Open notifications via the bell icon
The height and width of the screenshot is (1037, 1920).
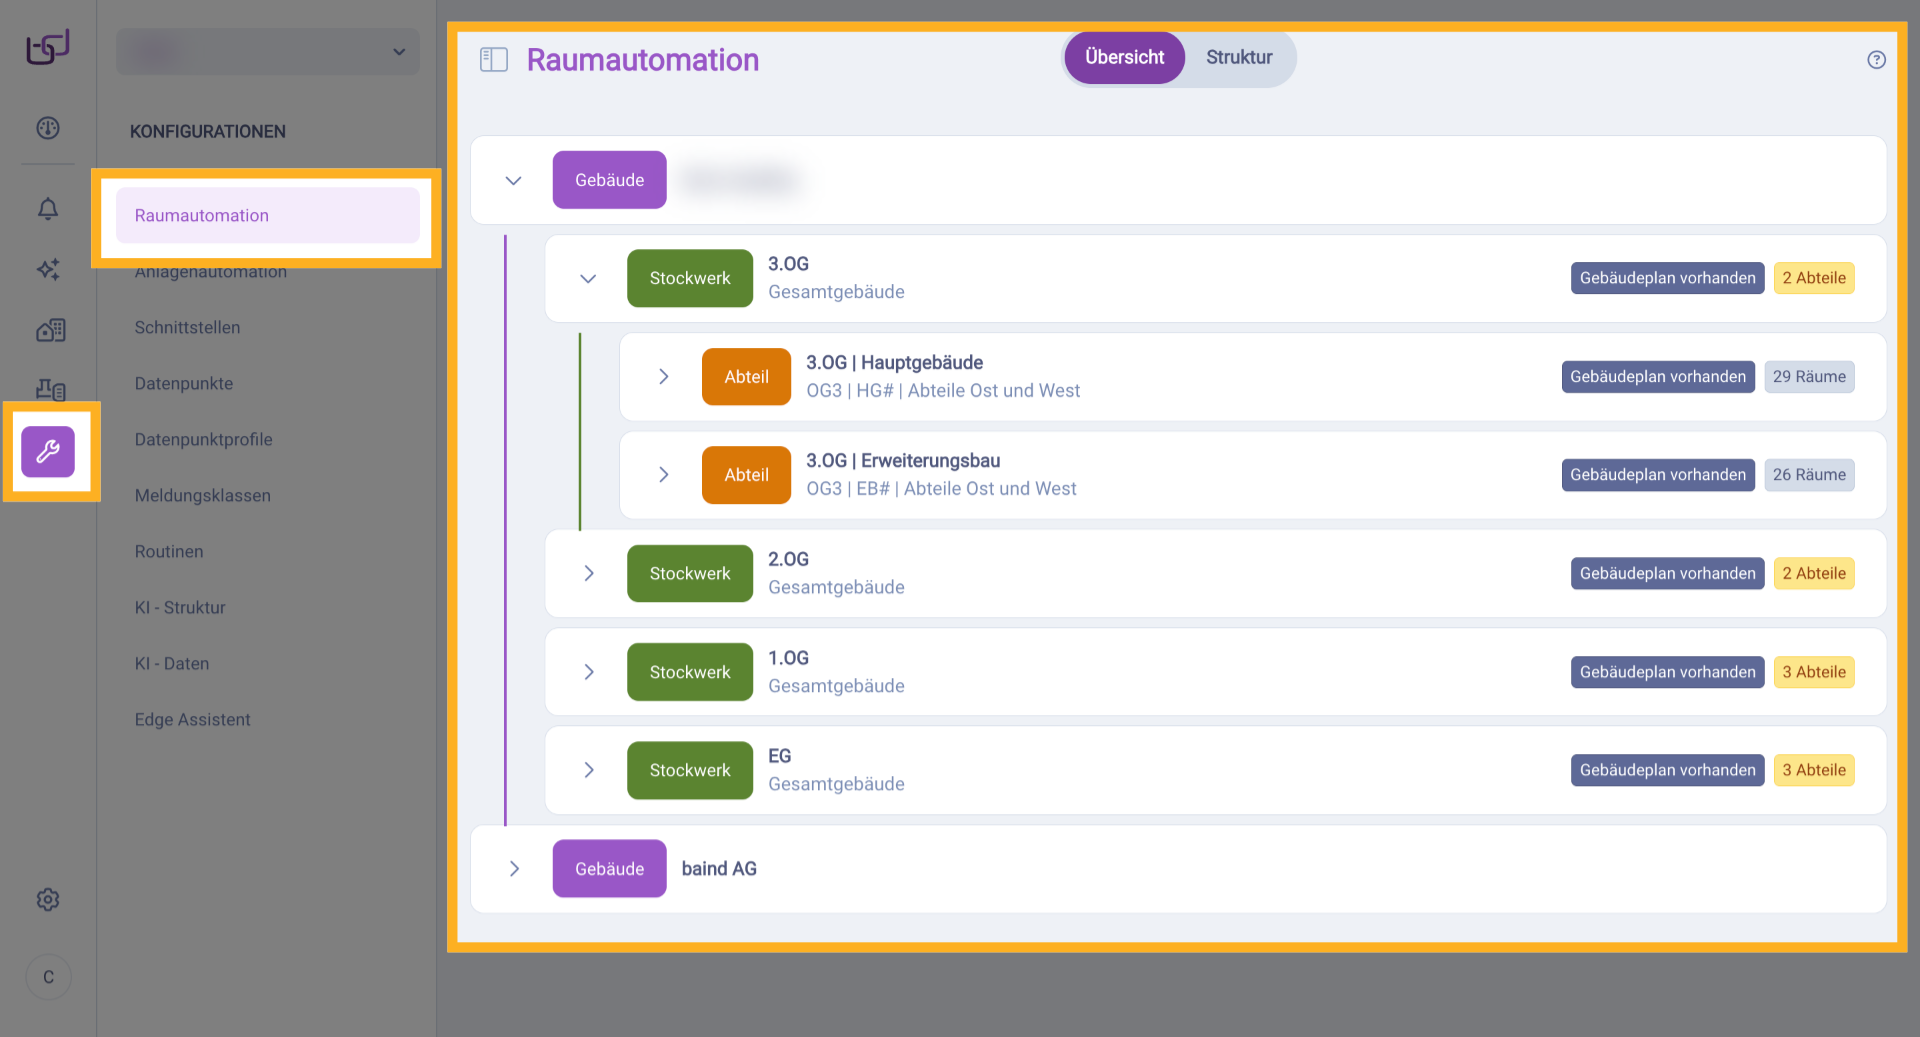48,208
